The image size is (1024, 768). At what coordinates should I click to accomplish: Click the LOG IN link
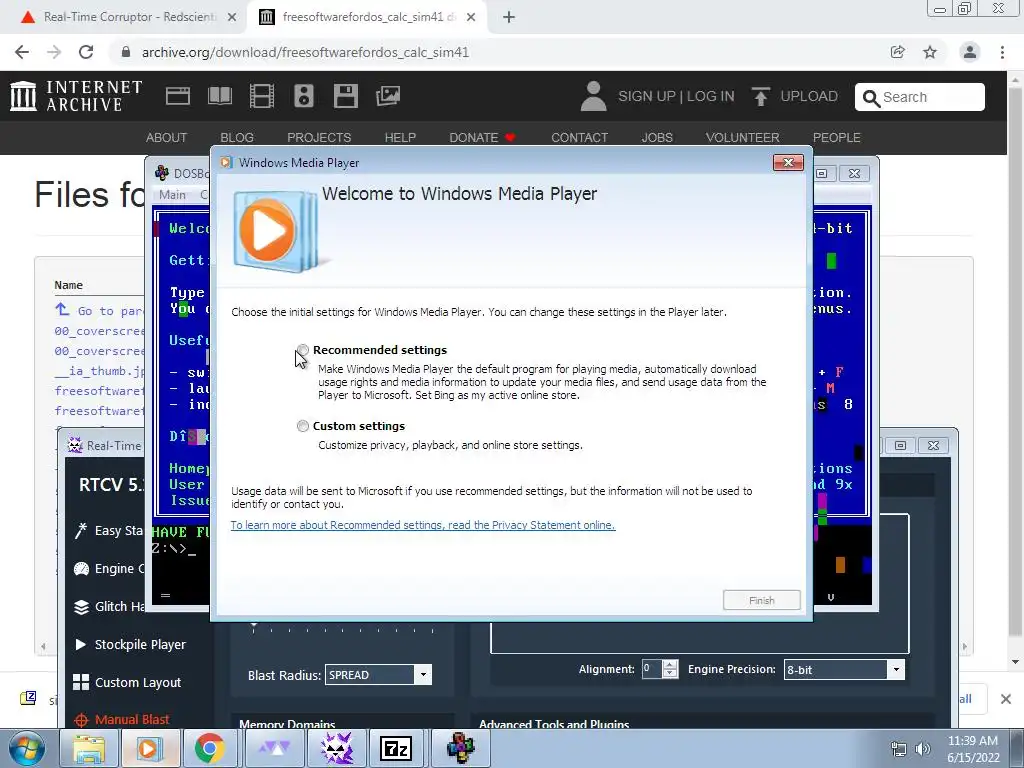tap(711, 97)
